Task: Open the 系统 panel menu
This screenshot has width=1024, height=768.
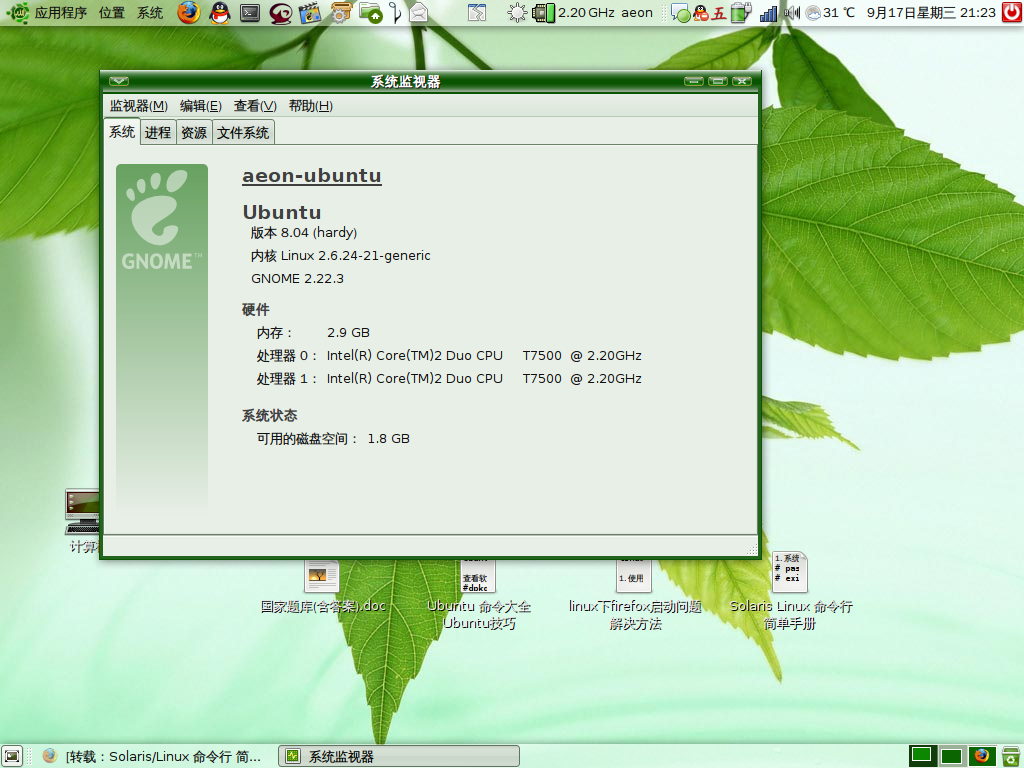Action: pyautogui.click(x=150, y=12)
